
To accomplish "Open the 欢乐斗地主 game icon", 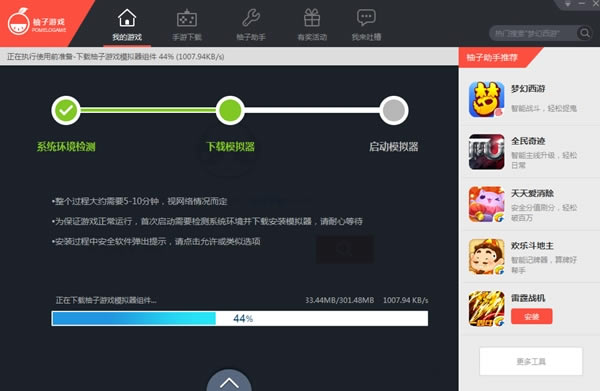I will 486,256.
